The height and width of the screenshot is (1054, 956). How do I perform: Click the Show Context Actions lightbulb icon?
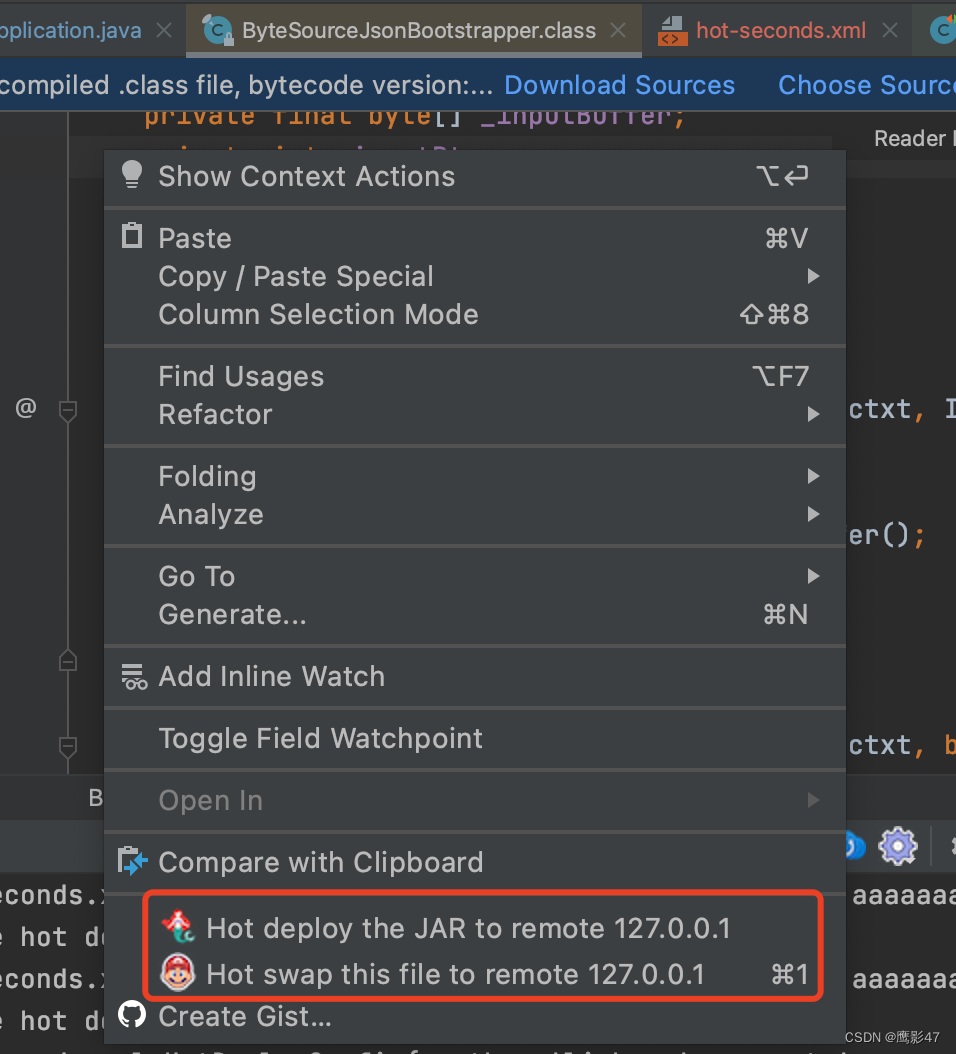tap(131, 175)
